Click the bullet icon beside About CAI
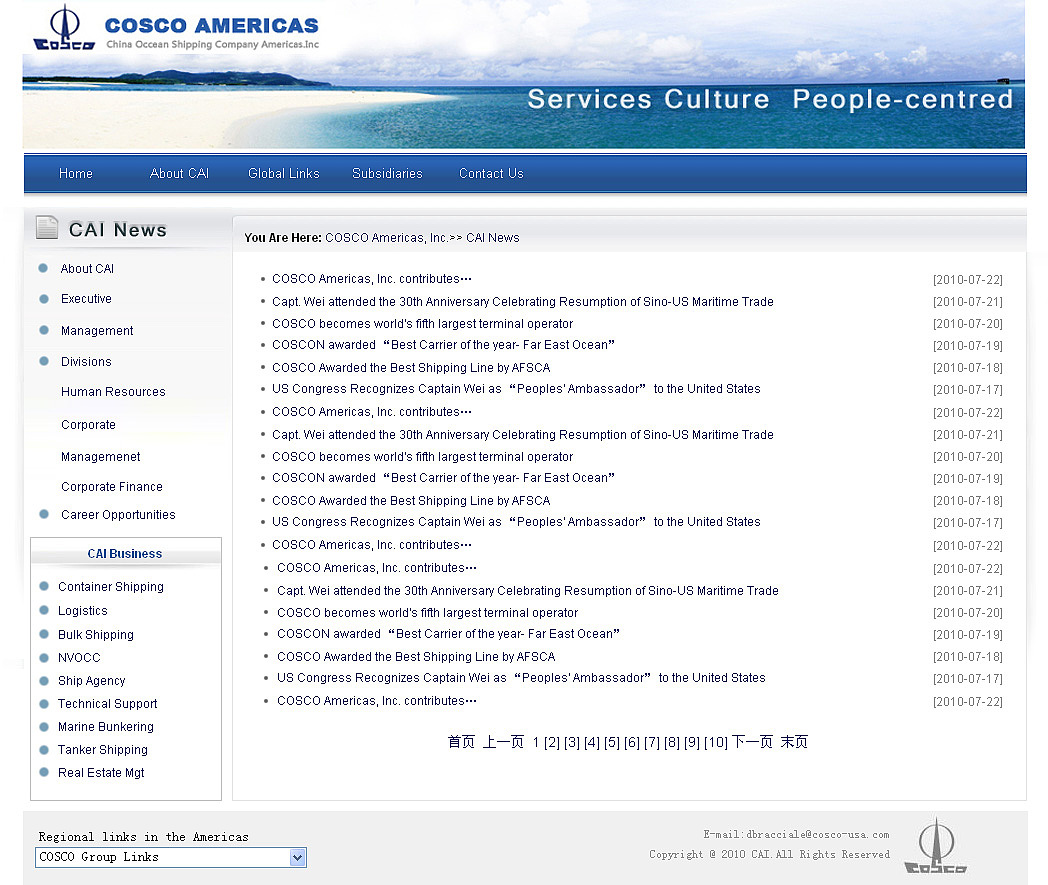 coord(41,268)
